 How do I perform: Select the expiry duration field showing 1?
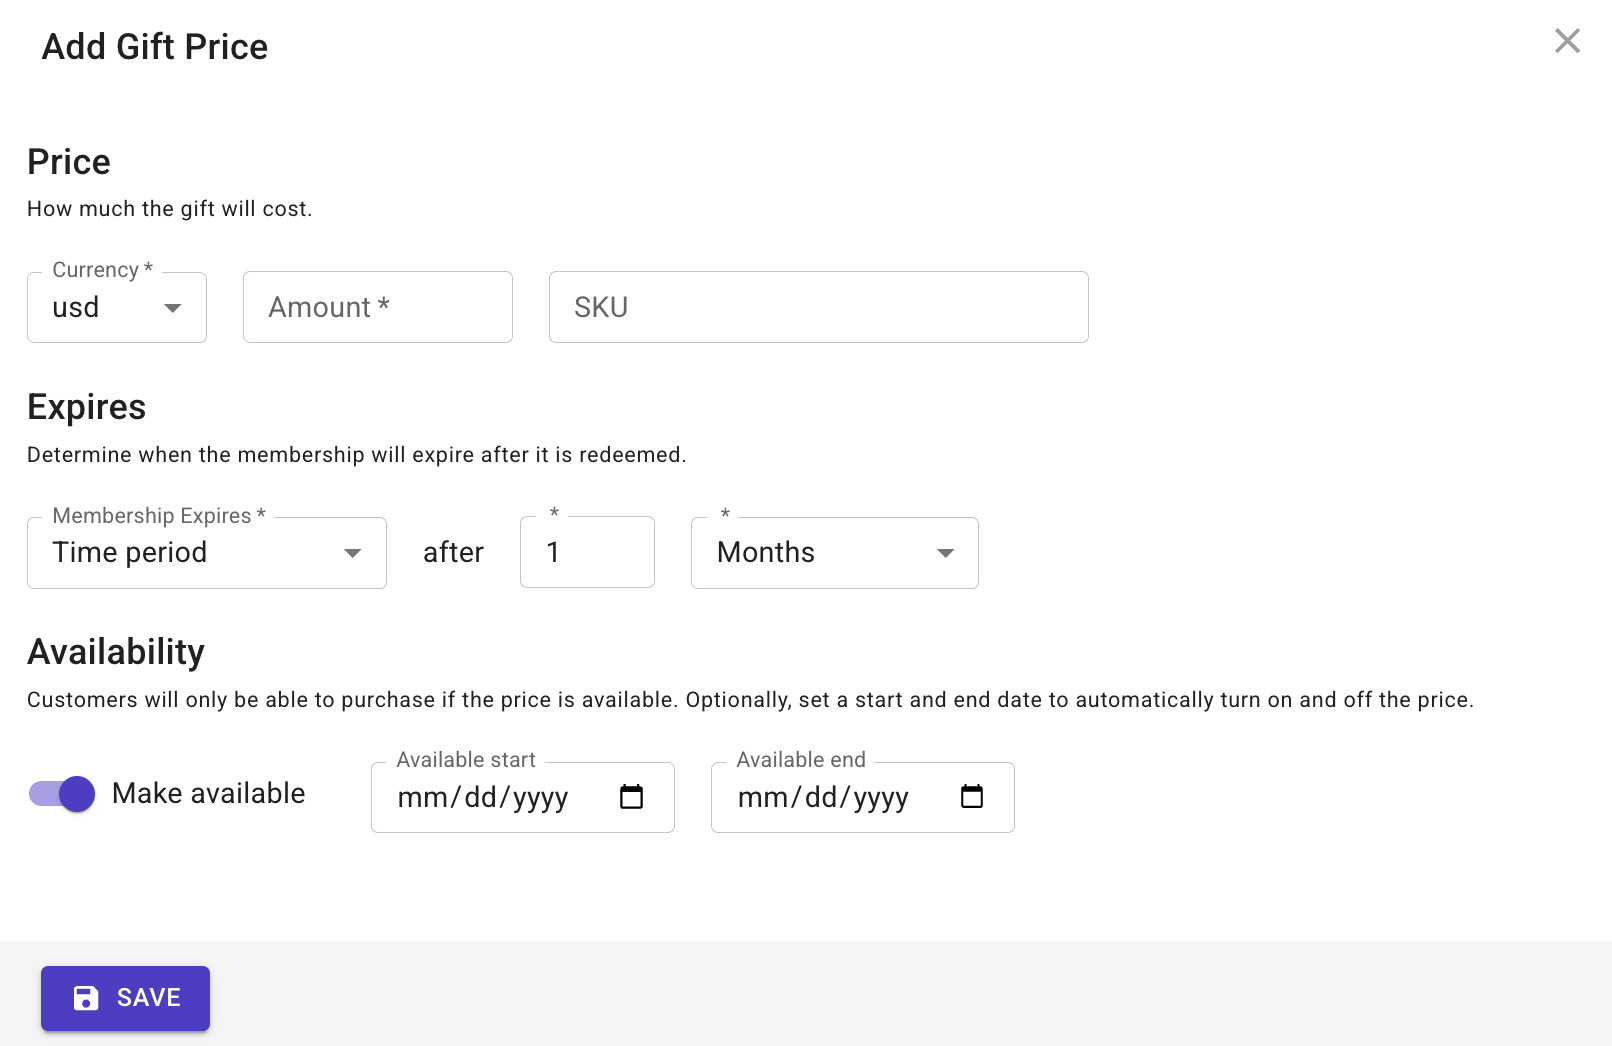[587, 553]
